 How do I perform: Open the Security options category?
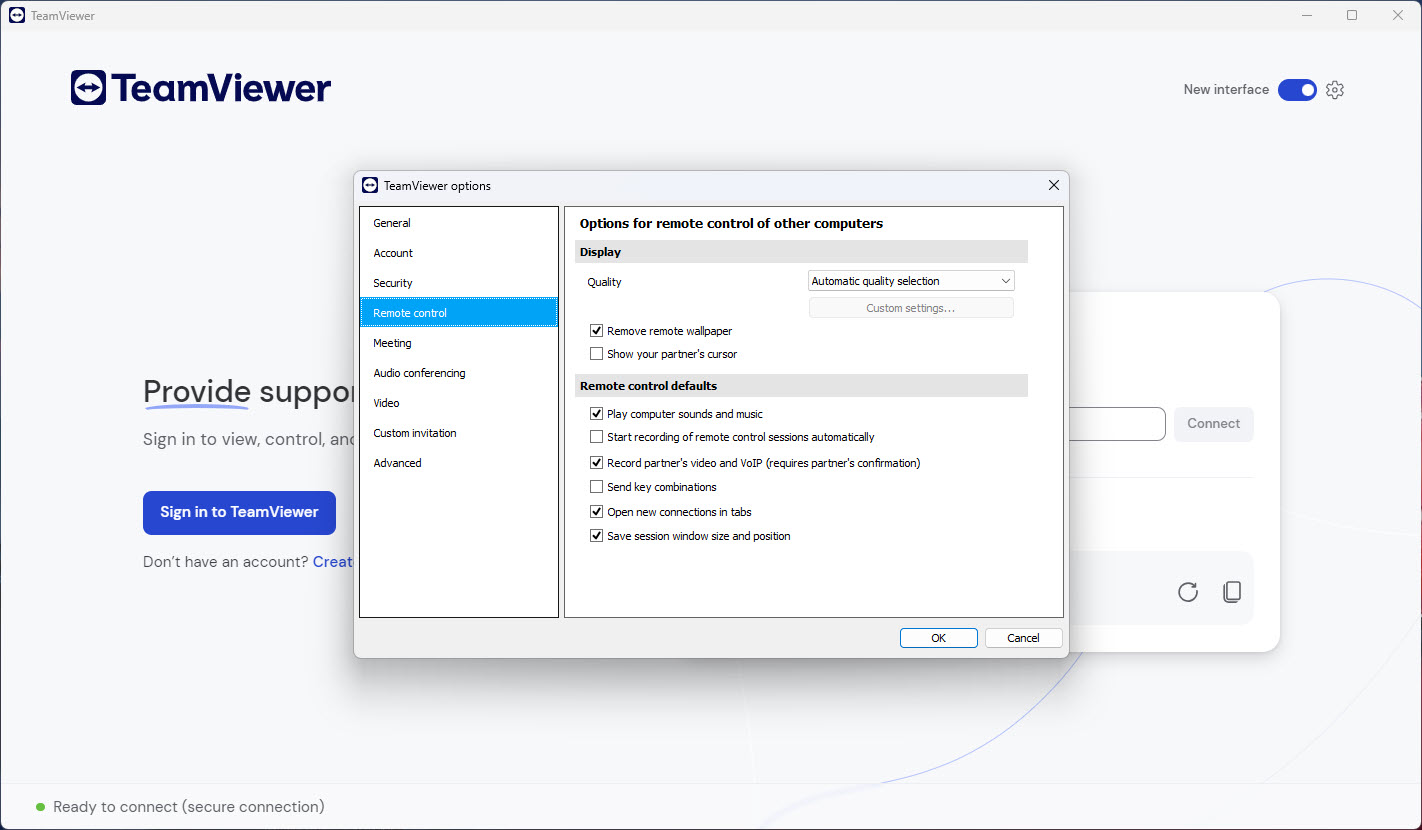click(459, 283)
